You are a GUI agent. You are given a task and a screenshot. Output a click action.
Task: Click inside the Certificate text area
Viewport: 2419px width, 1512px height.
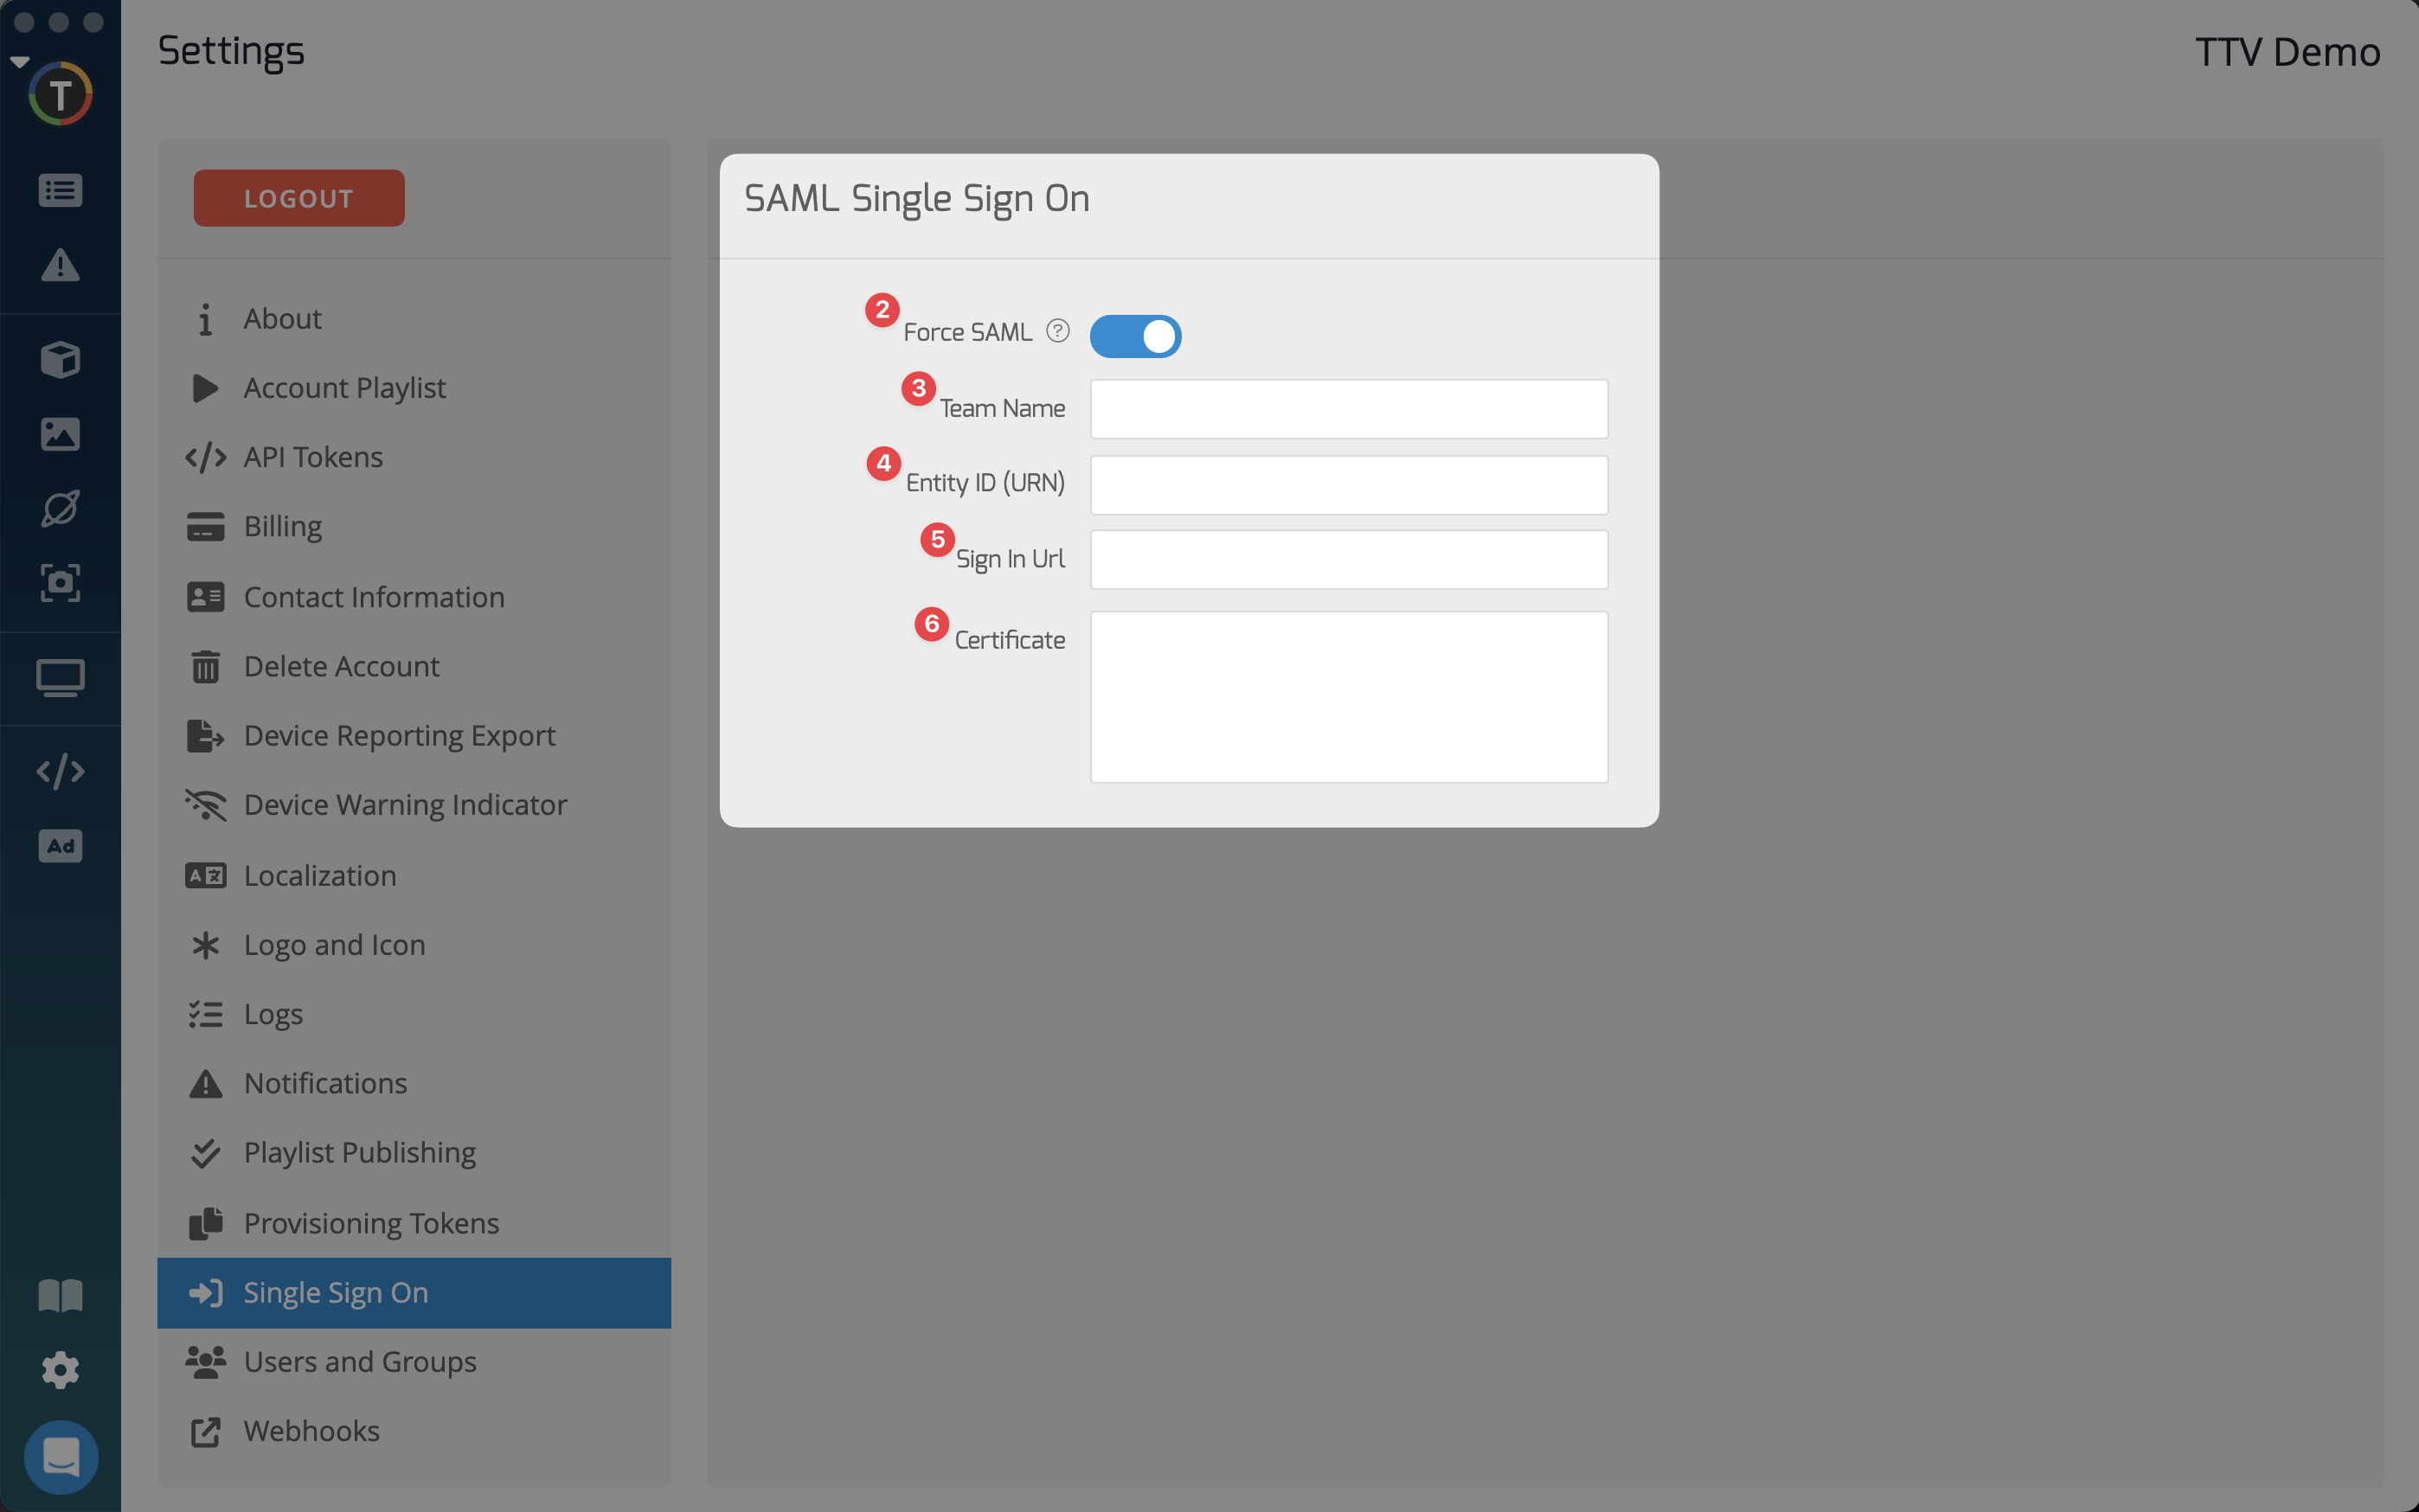pos(1348,697)
